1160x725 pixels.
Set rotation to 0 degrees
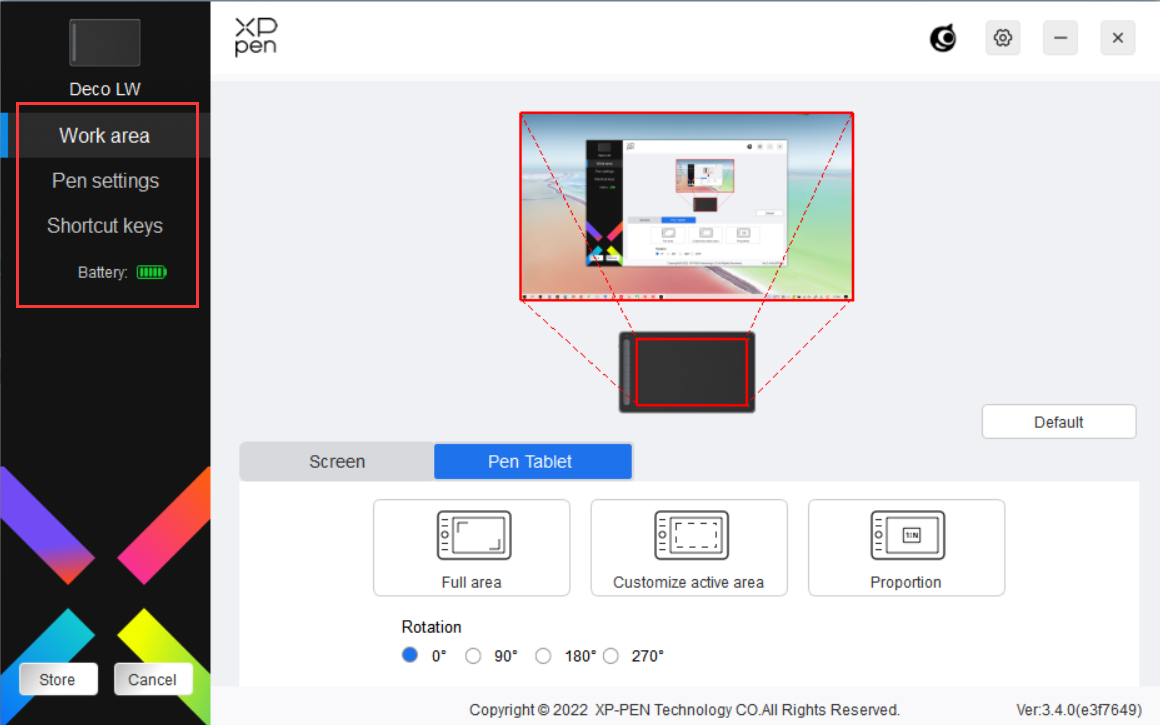pyautogui.click(x=410, y=656)
